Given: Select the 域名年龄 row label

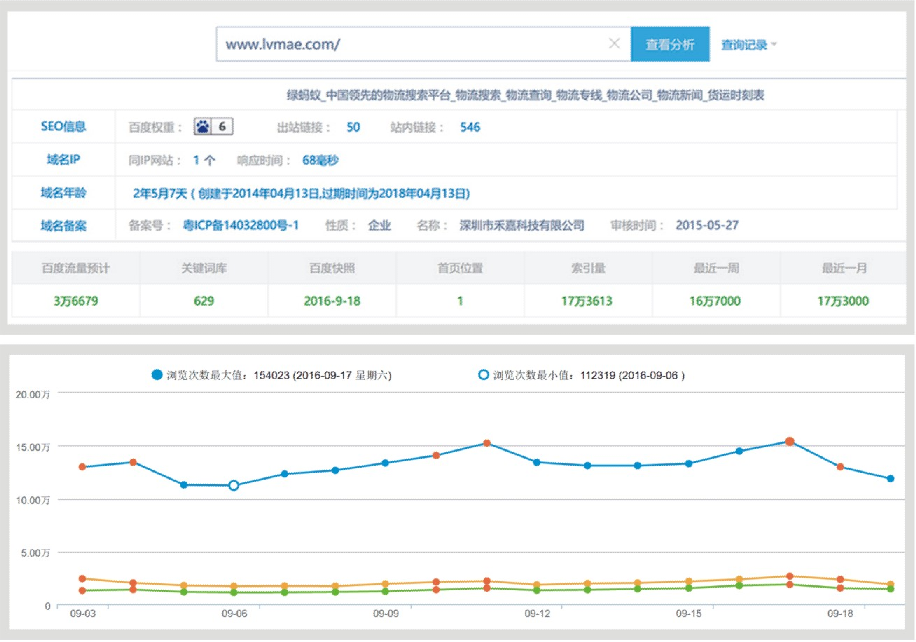Looking at the screenshot, I should pyautogui.click(x=63, y=193).
